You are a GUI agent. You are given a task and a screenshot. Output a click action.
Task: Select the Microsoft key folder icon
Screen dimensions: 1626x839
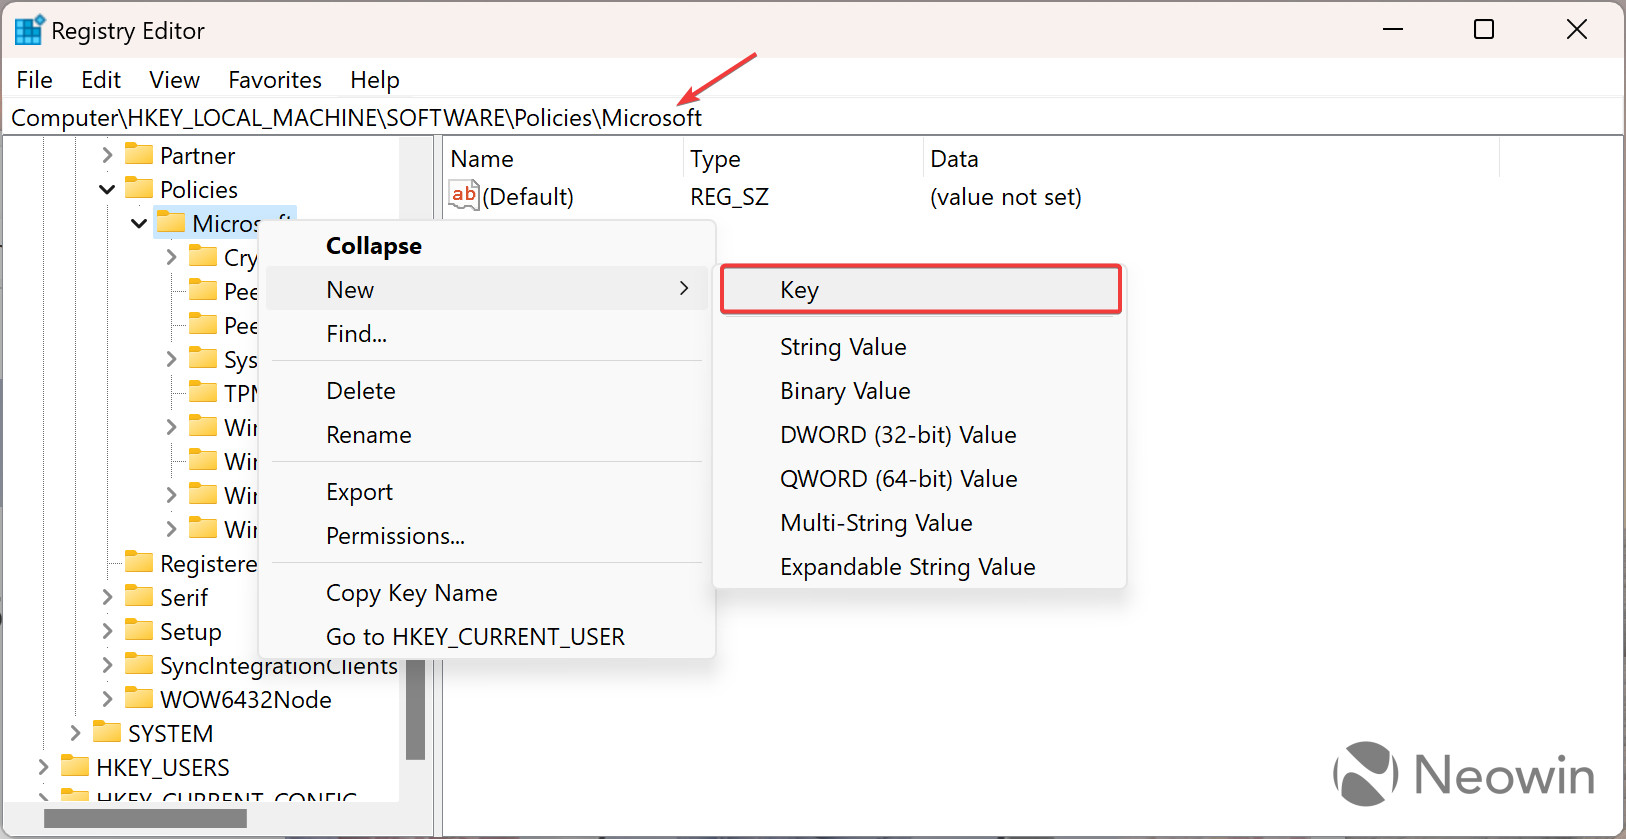click(x=171, y=222)
